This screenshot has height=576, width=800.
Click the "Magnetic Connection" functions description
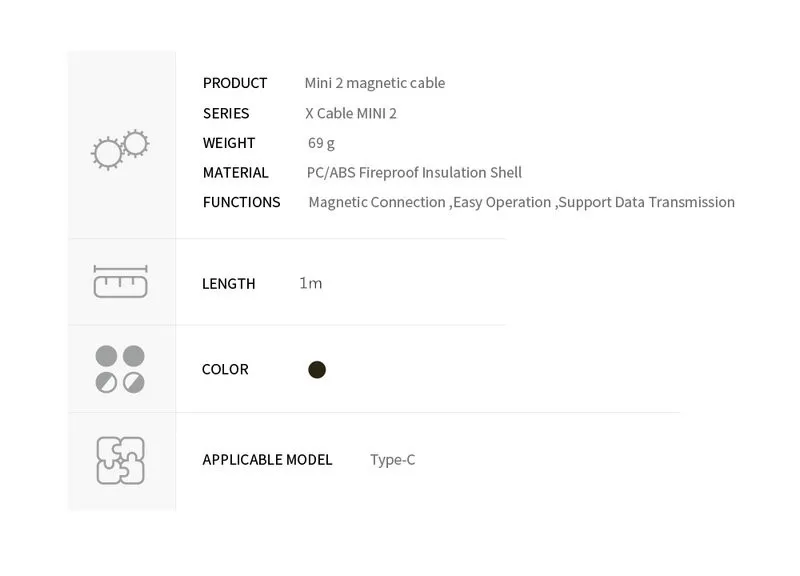tap(377, 202)
